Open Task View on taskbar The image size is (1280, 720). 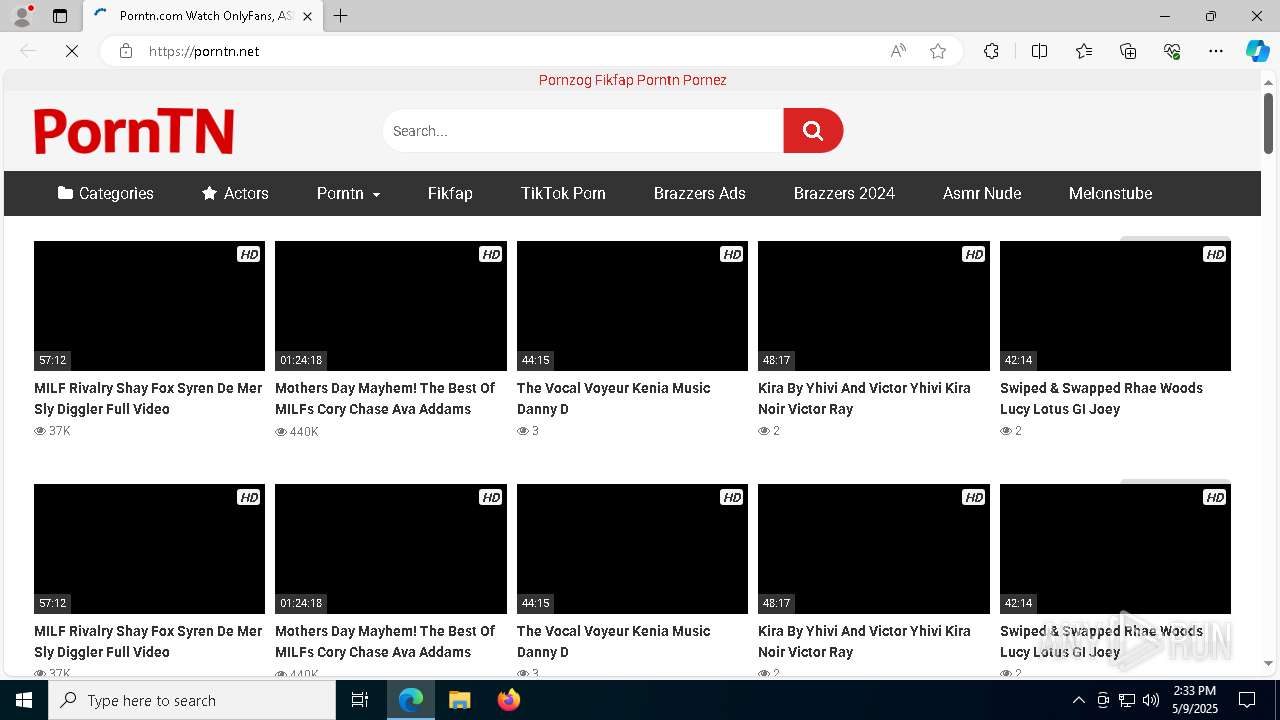360,700
